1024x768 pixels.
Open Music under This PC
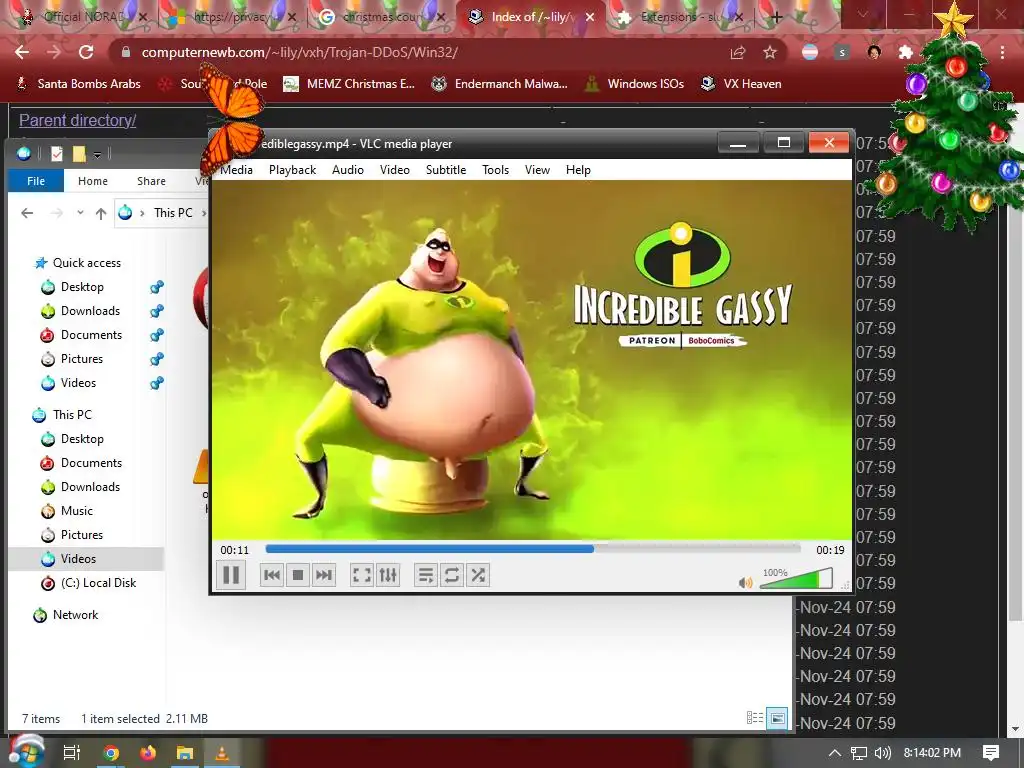click(x=76, y=511)
